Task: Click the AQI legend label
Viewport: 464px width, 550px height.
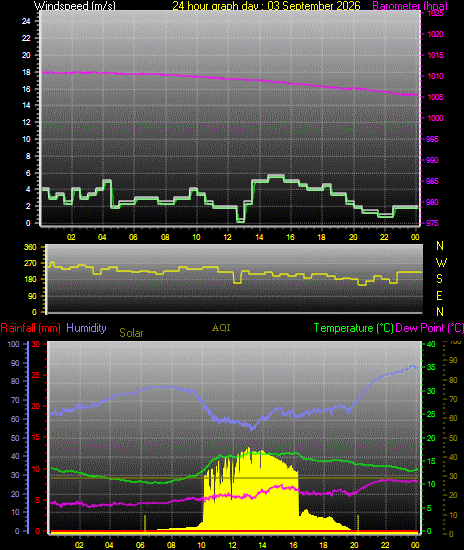Action: click(x=221, y=328)
